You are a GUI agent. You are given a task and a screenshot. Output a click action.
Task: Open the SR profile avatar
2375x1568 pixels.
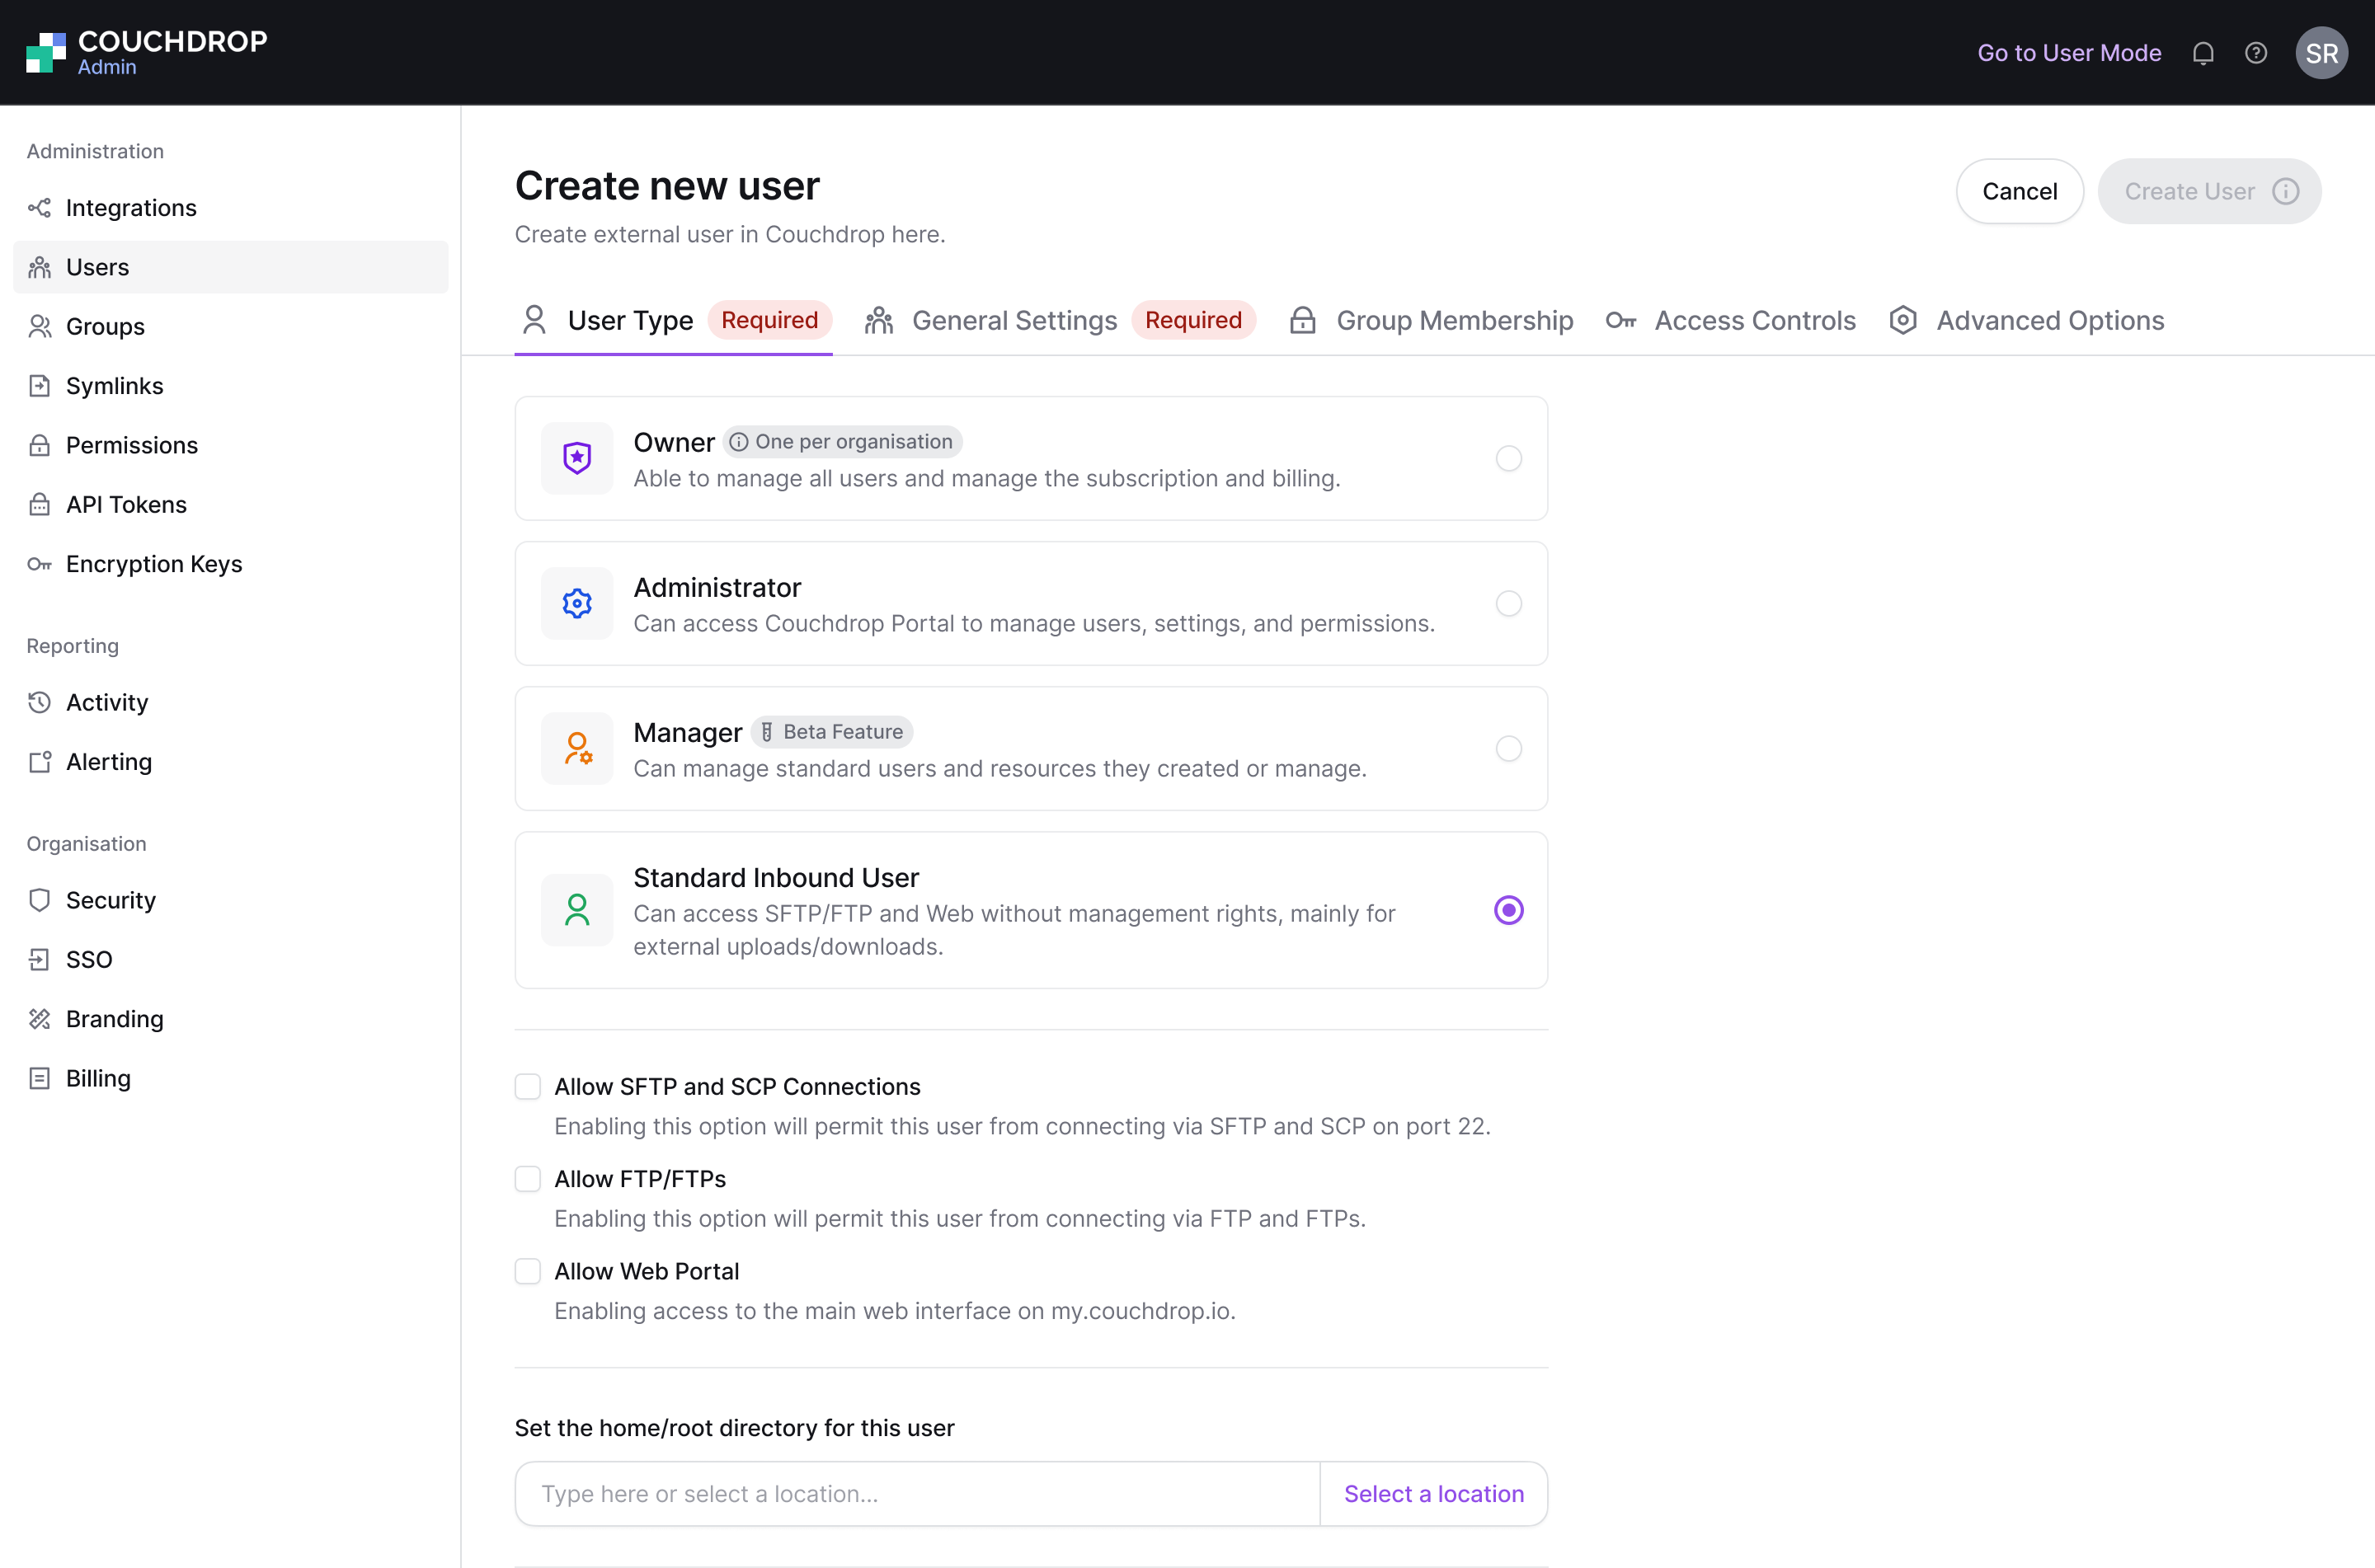click(x=2321, y=53)
